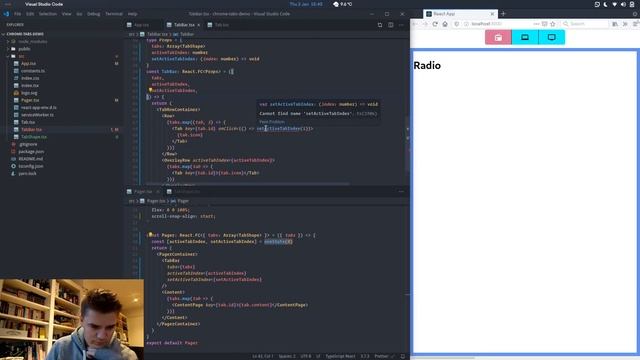Click the browser back arrow
640x360 pixels.
click(x=415, y=24)
